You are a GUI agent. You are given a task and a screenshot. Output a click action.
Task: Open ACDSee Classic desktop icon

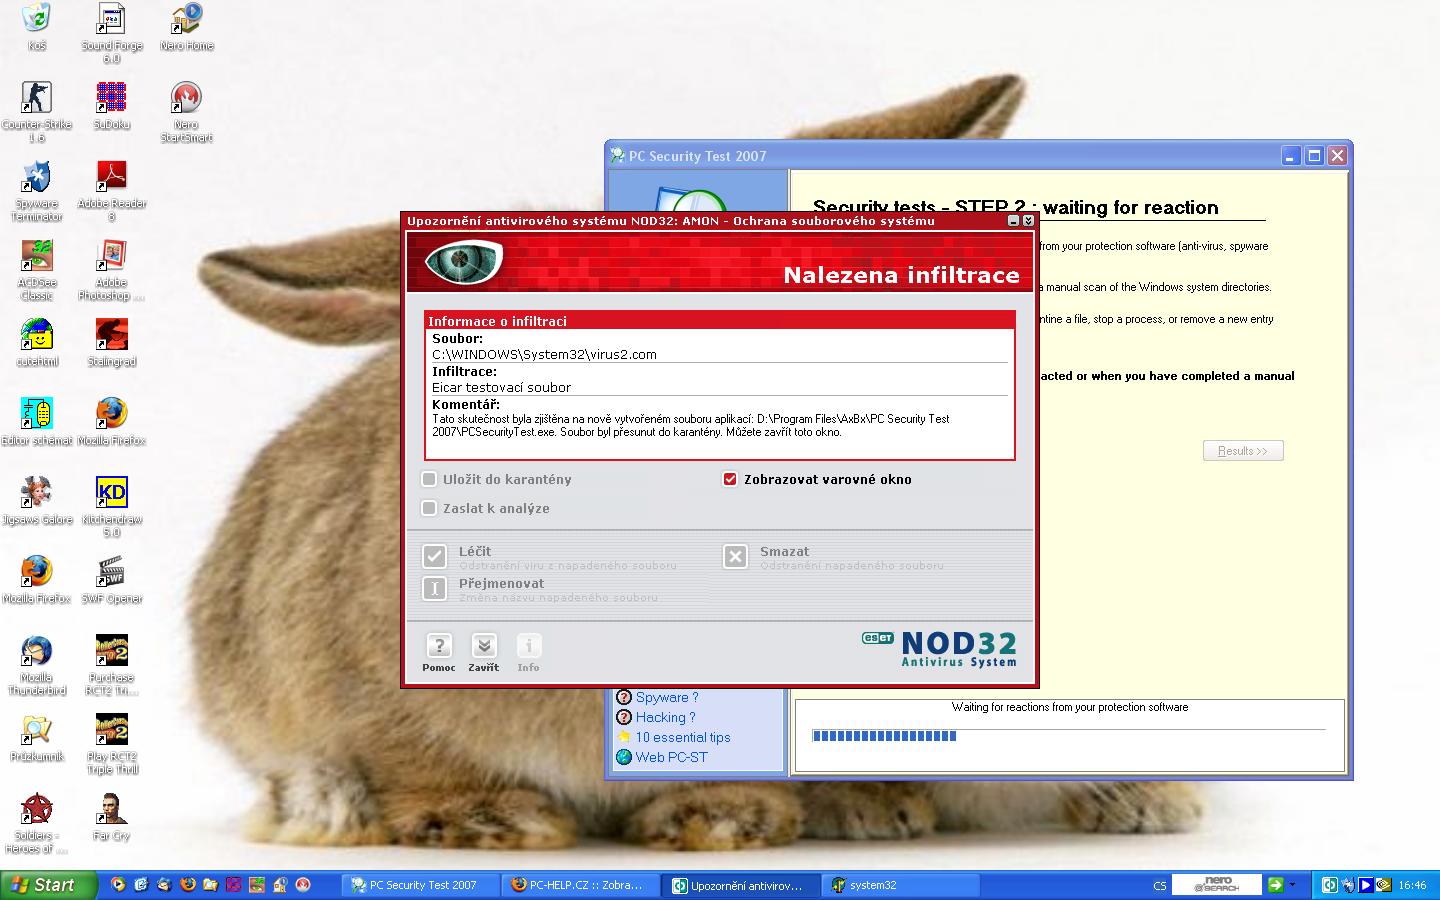(x=37, y=270)
